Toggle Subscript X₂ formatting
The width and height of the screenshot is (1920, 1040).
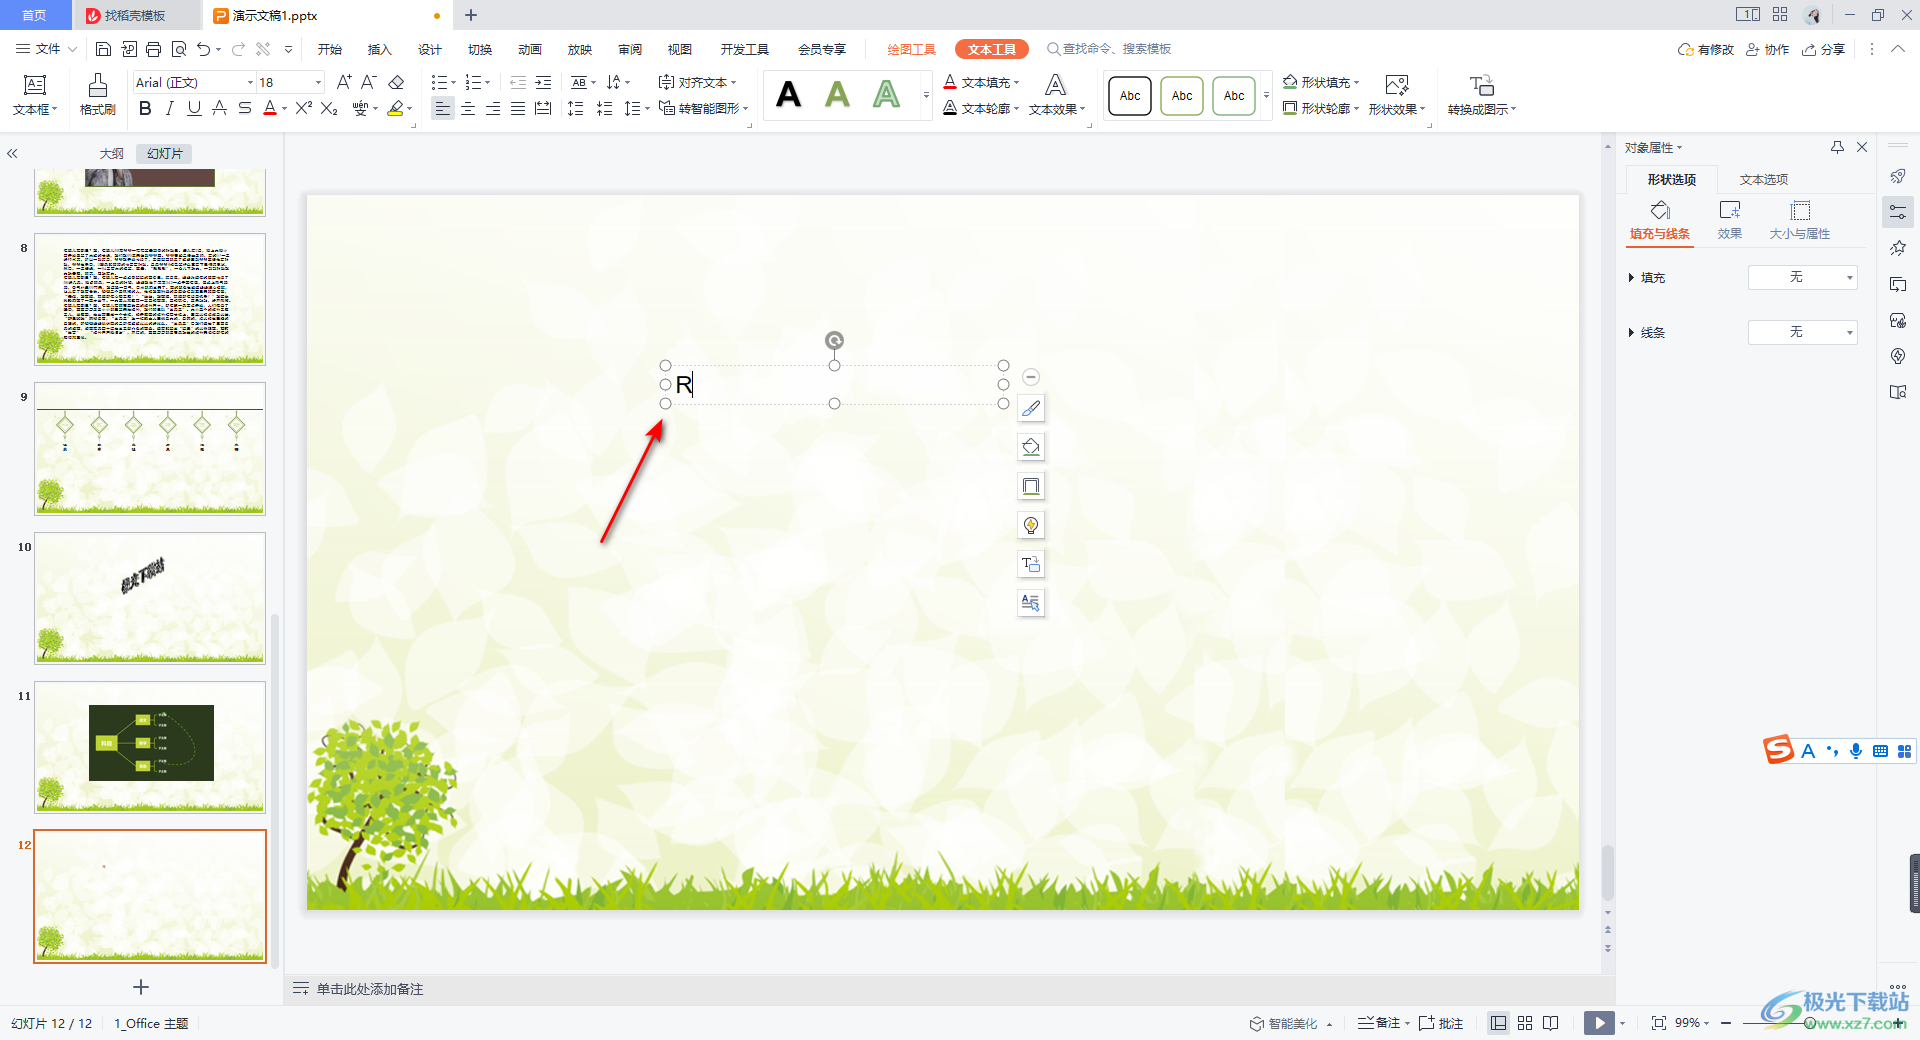329,109
